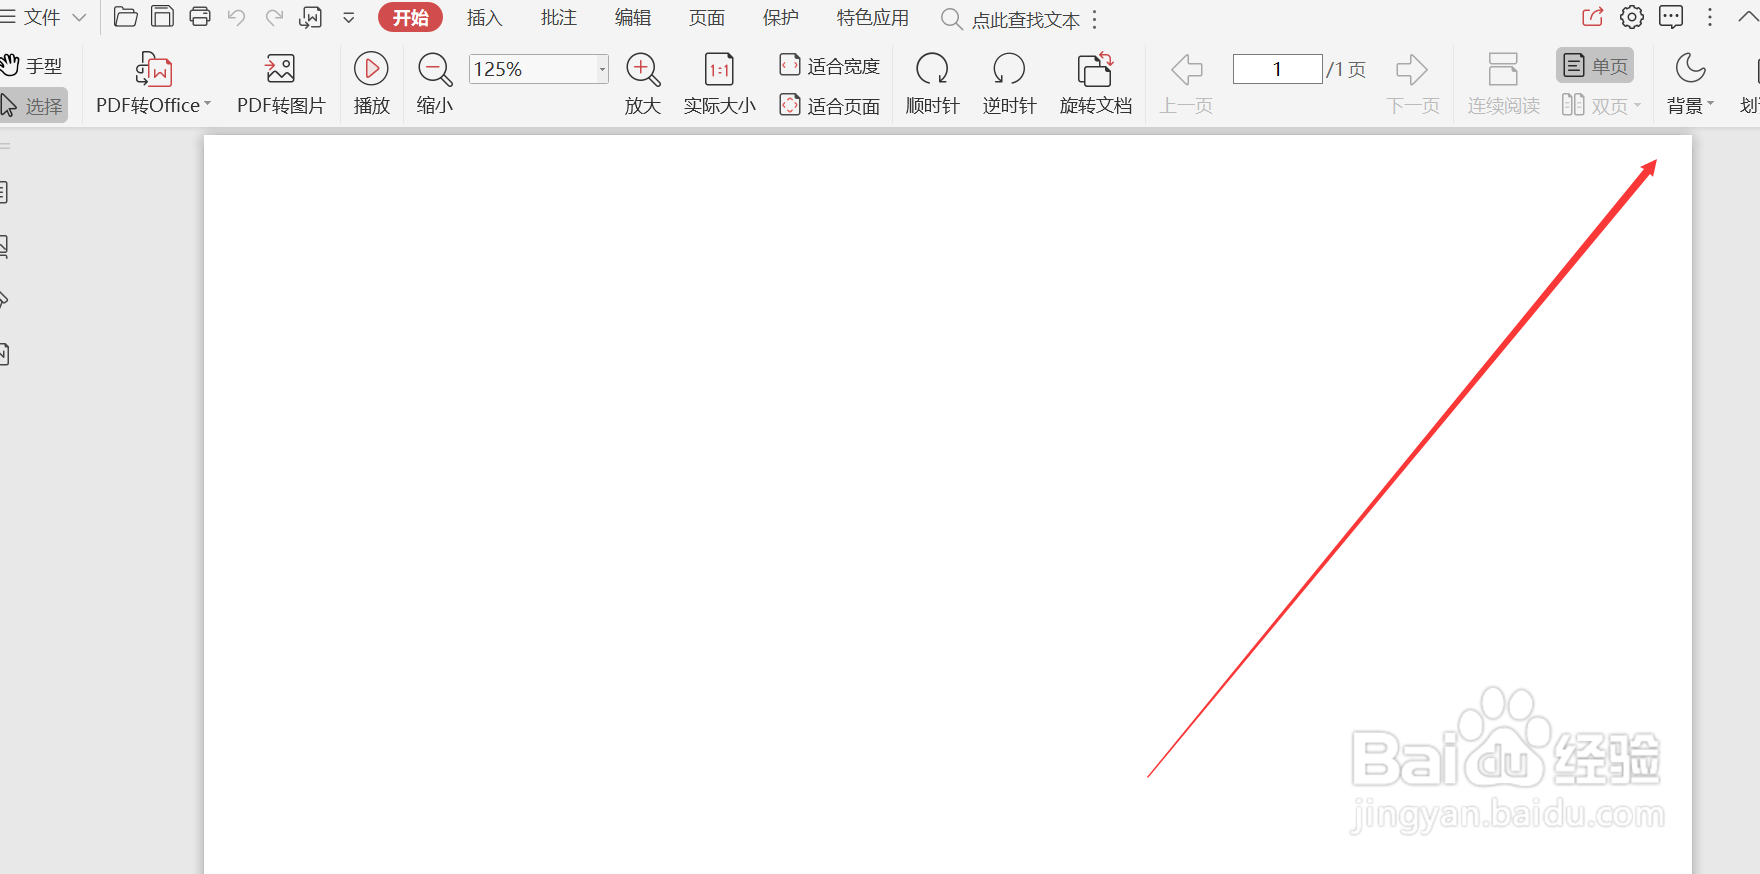This screenshot has height=874, width=1760.
Task: Click 旋转文档 rotate document
Action: point(1096,85)
